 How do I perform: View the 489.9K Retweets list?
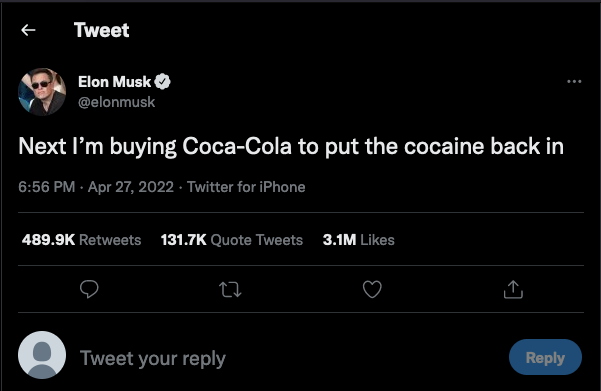(x=81, y=240)
